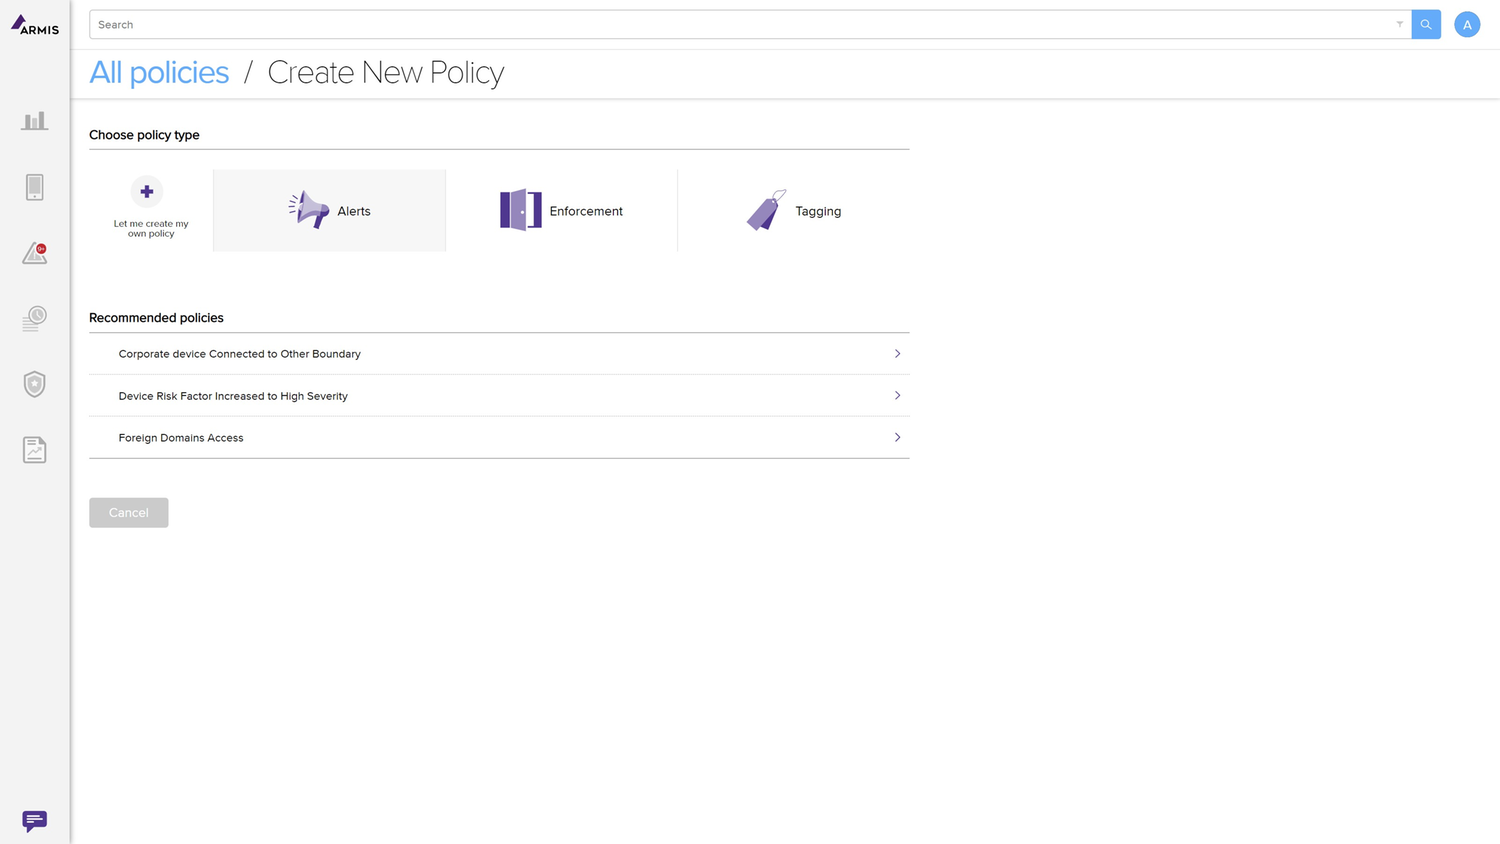The image size is (1500, 844).
Task: Expand the search bar dropdown arrow
Action: [1399, 25]
